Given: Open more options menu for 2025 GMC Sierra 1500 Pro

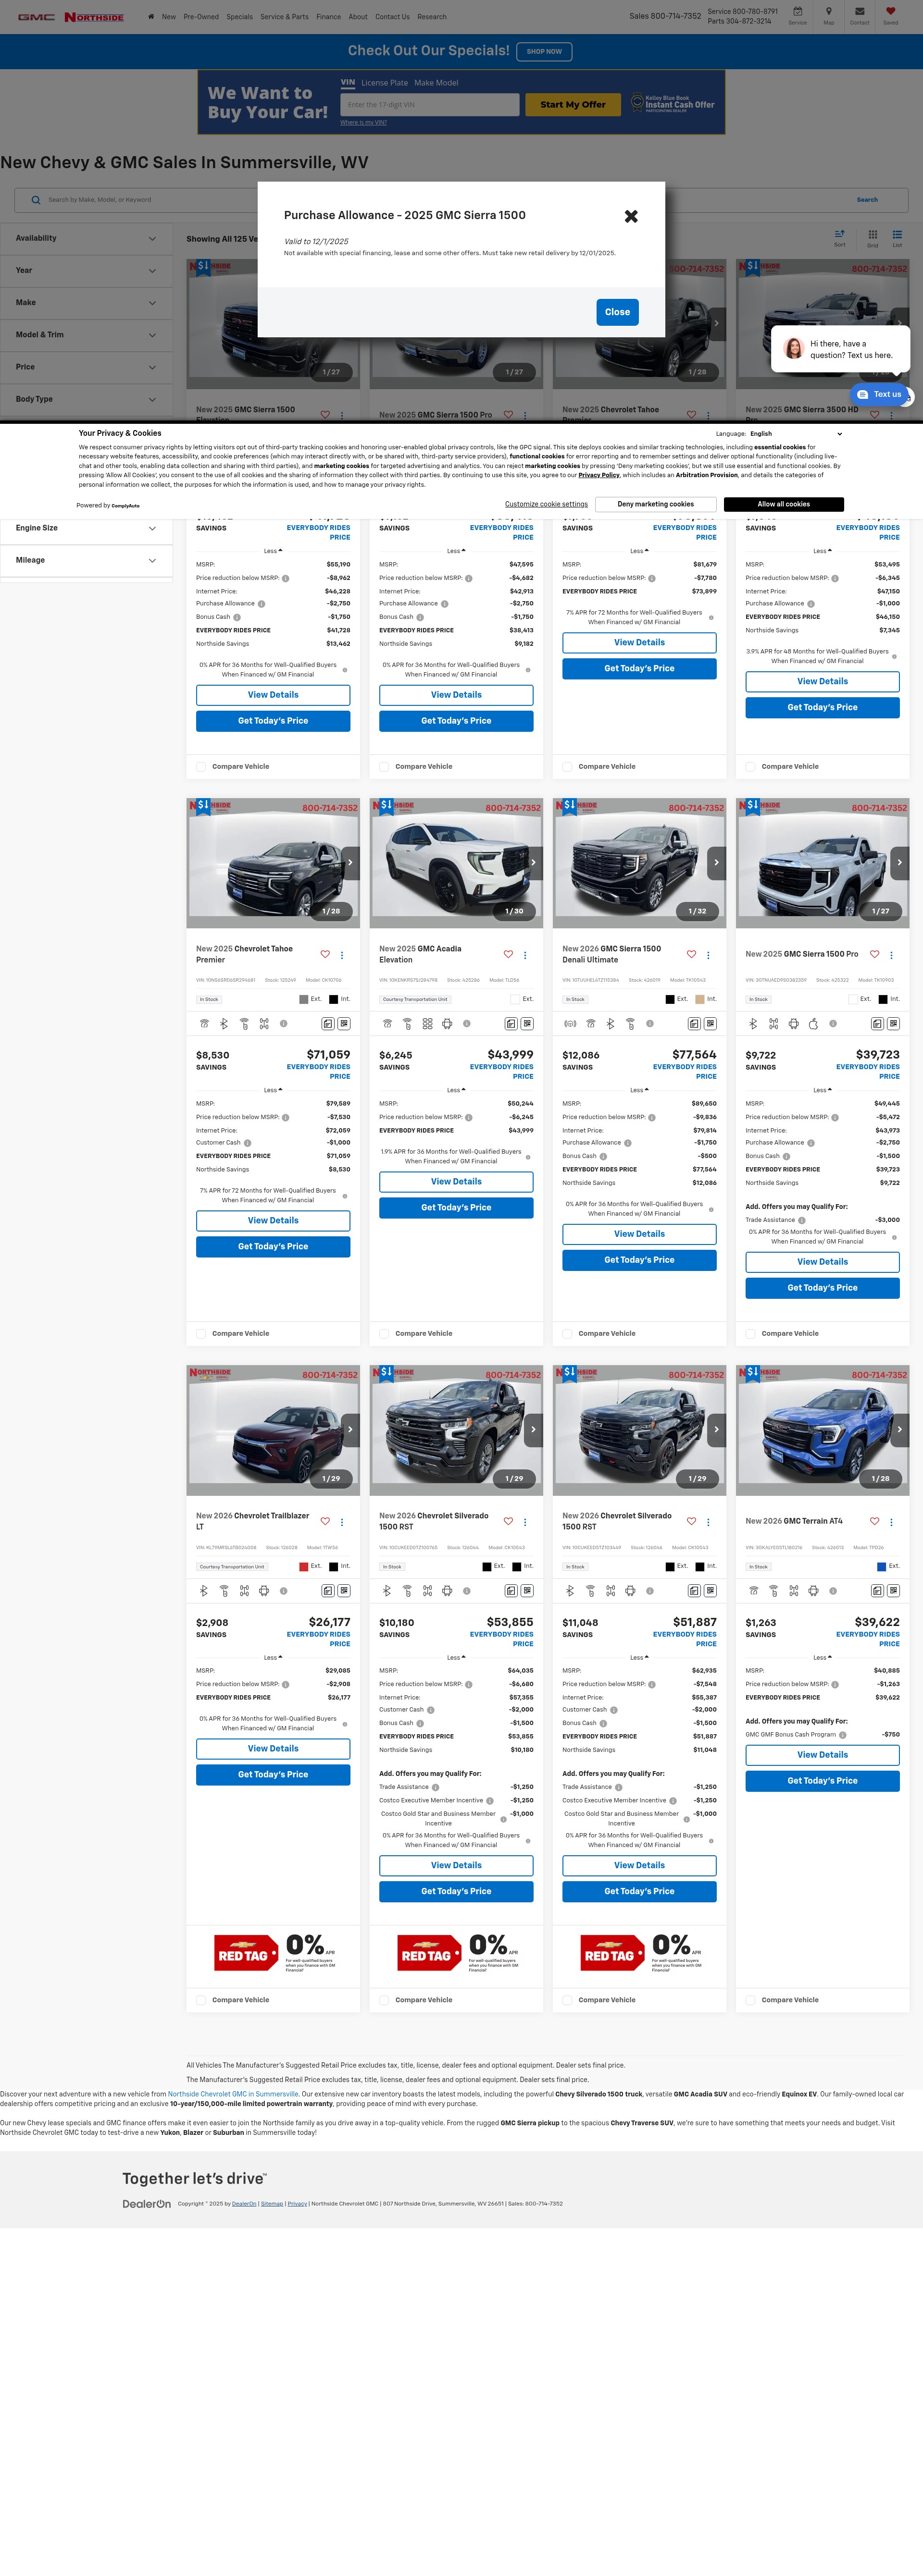Looking at the screenshot, I should [x=891, y=955].
